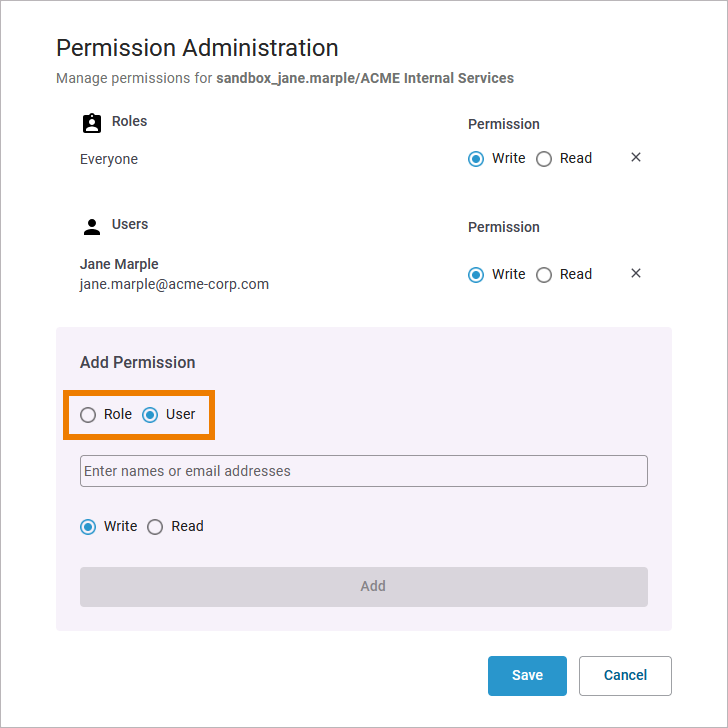Viewport: 728px width, 728px height.
Task: Click the Users person icon
Action: click(x=92, y=226)
